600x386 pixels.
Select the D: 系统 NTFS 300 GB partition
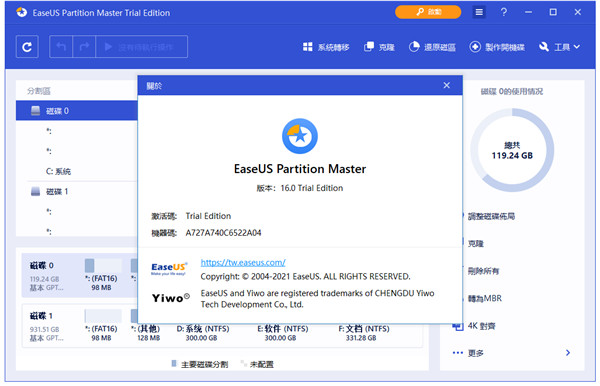pos(202,332)
